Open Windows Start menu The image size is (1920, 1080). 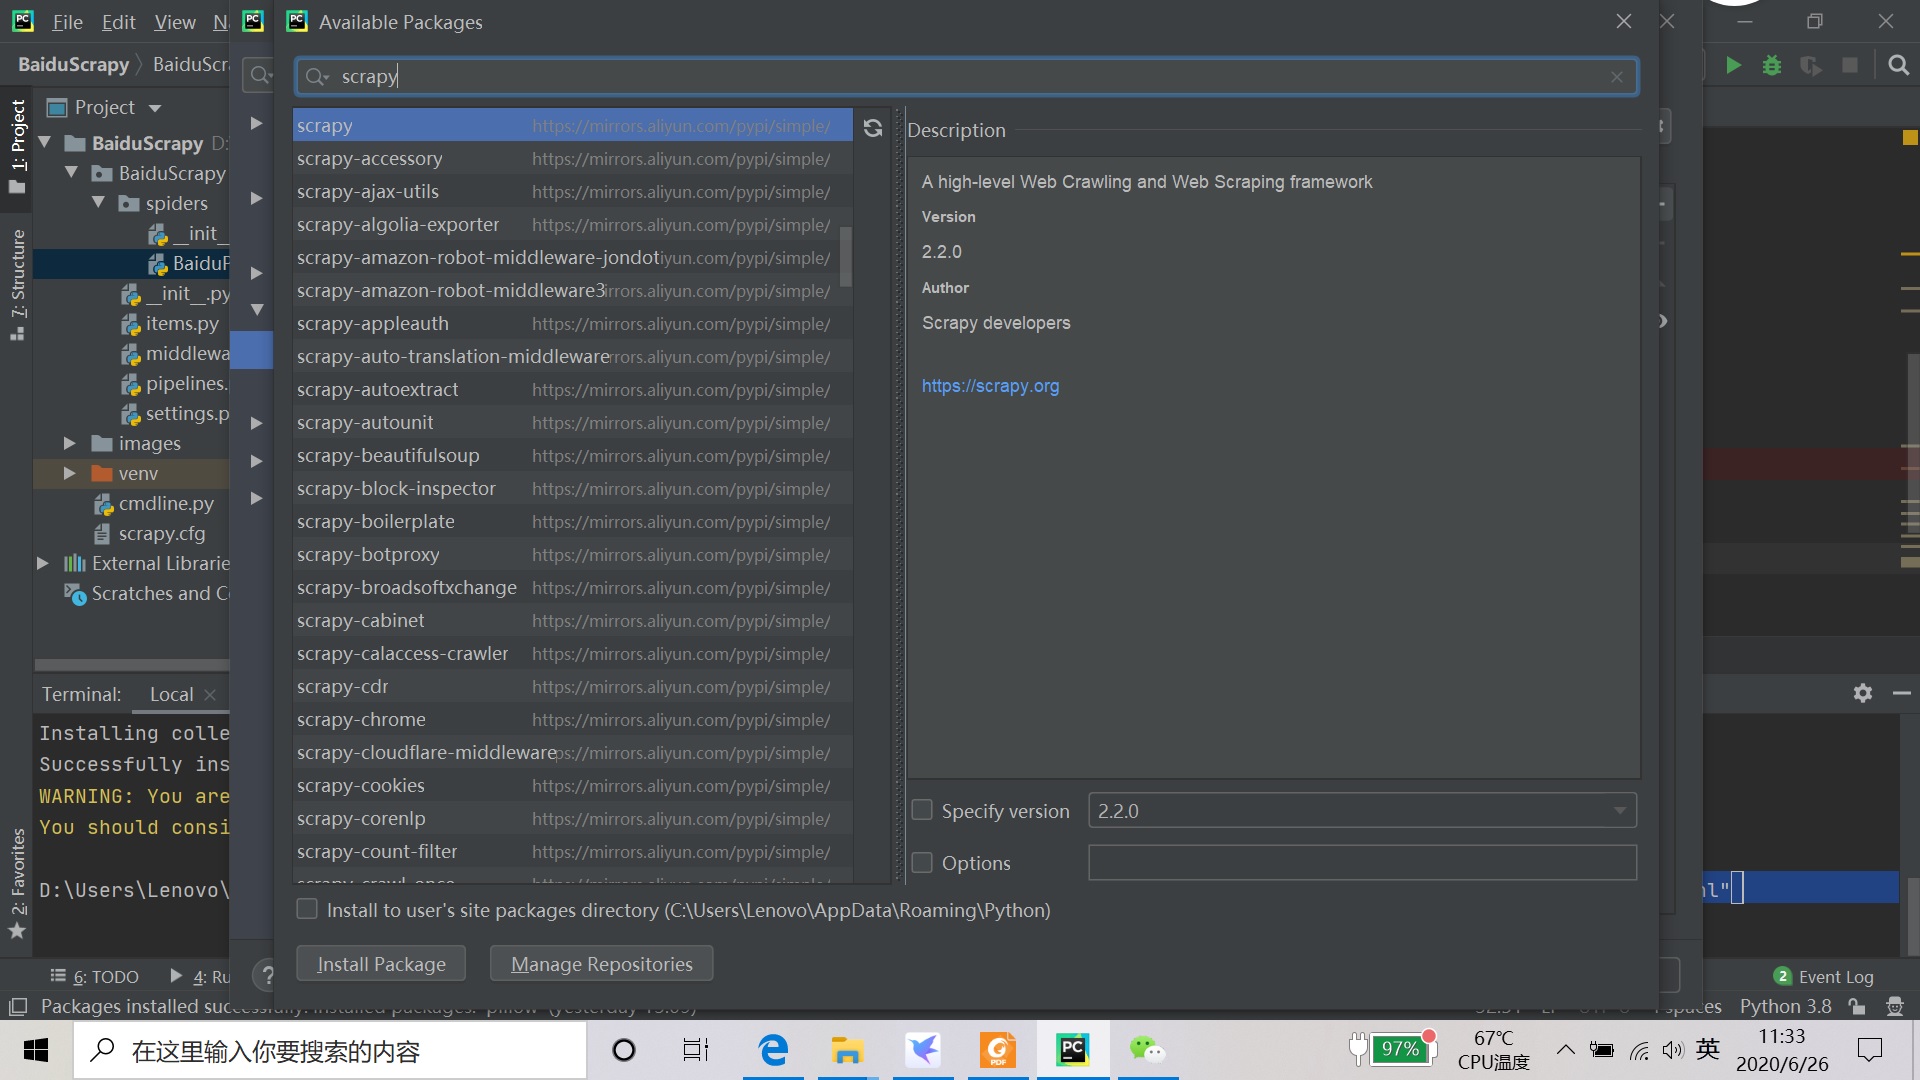coord(36,1050)
